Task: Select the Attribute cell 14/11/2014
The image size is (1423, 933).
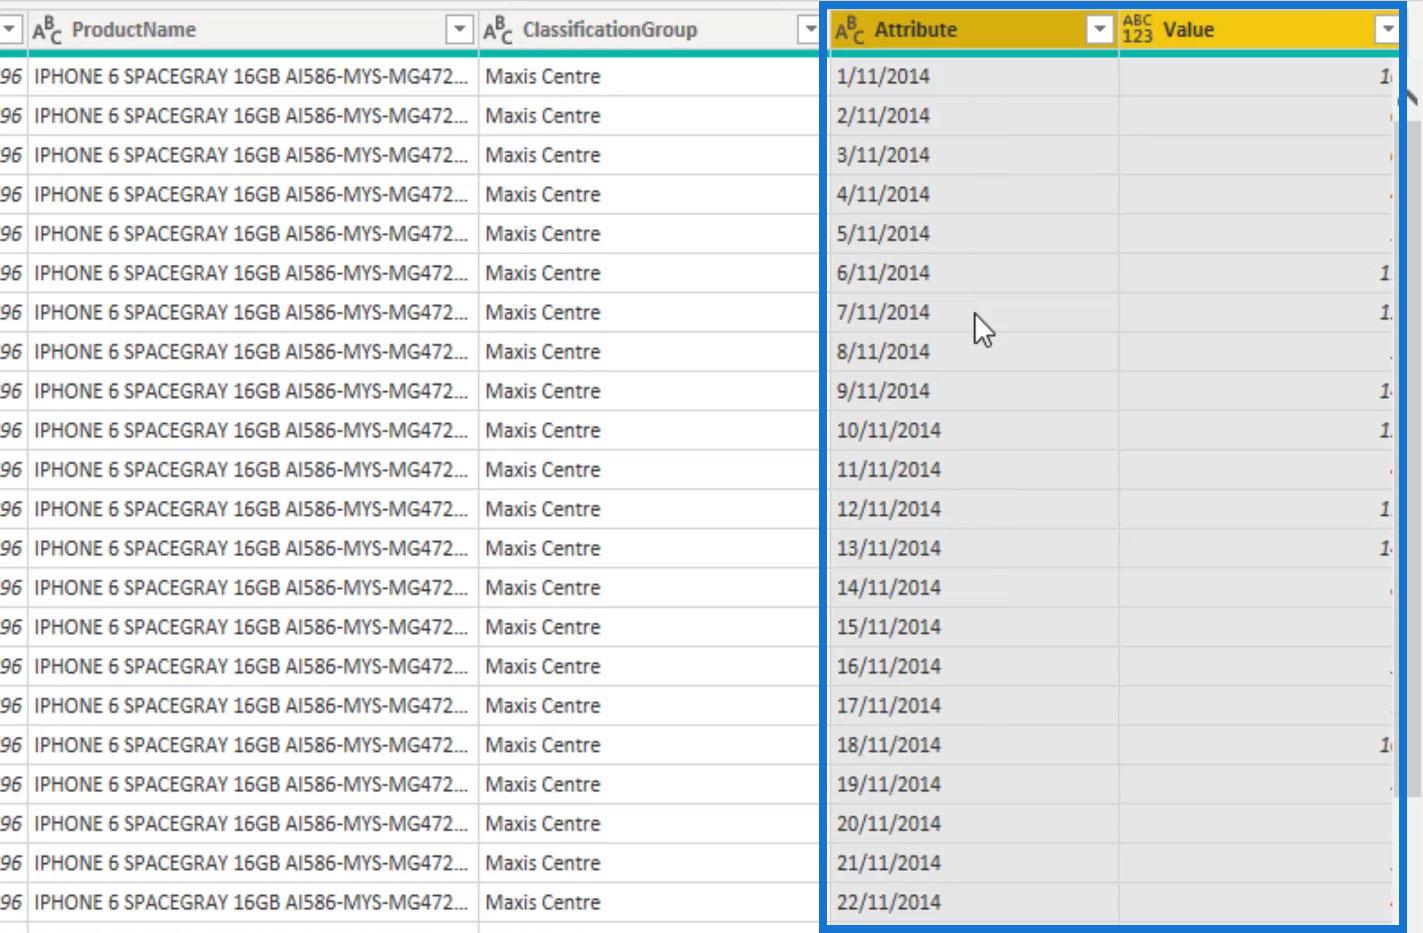Action: point(973,588)
